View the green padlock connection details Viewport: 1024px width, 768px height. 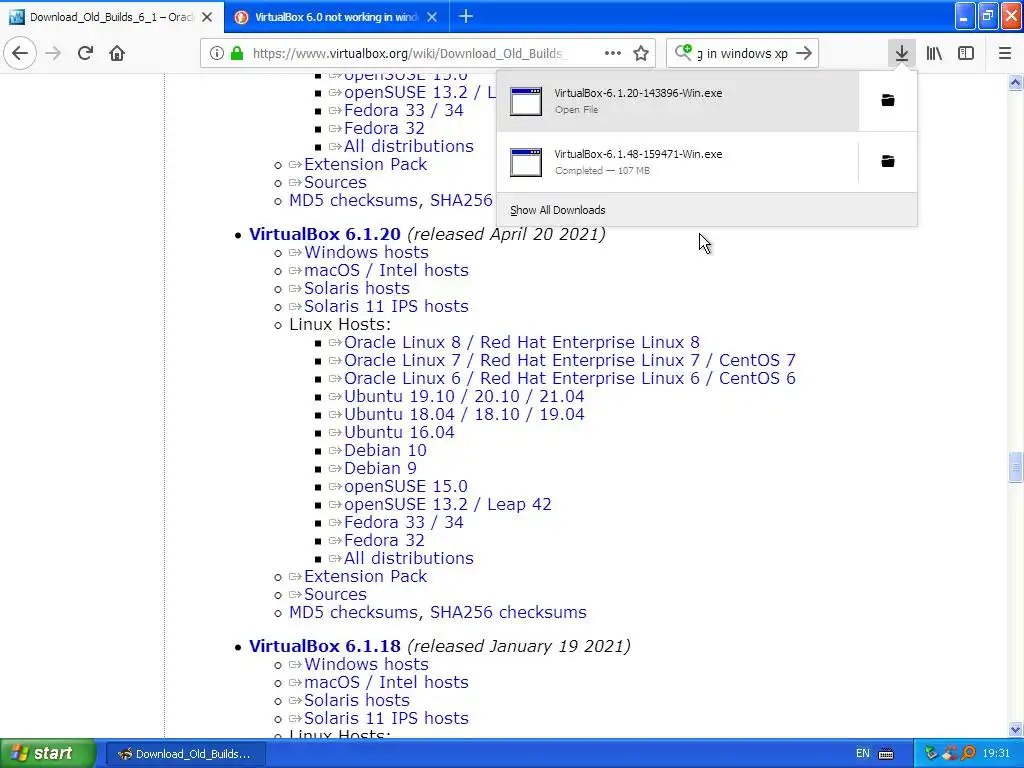tap(237, 53)
